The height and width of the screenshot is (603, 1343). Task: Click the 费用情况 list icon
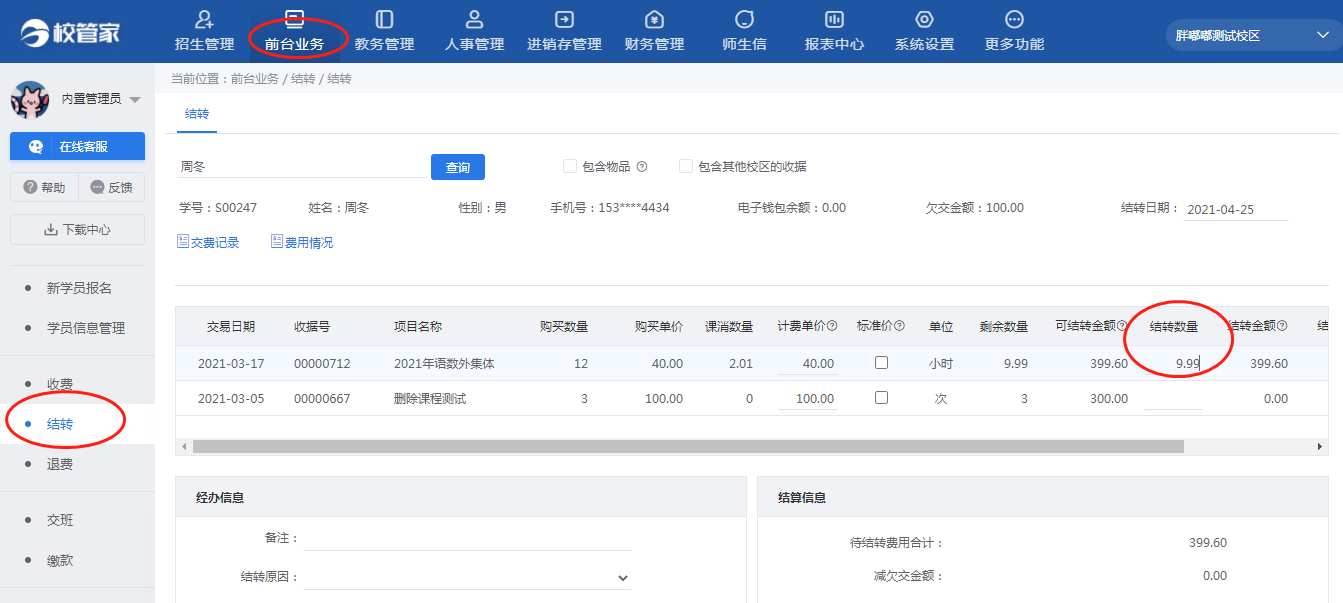click(277, 241)
